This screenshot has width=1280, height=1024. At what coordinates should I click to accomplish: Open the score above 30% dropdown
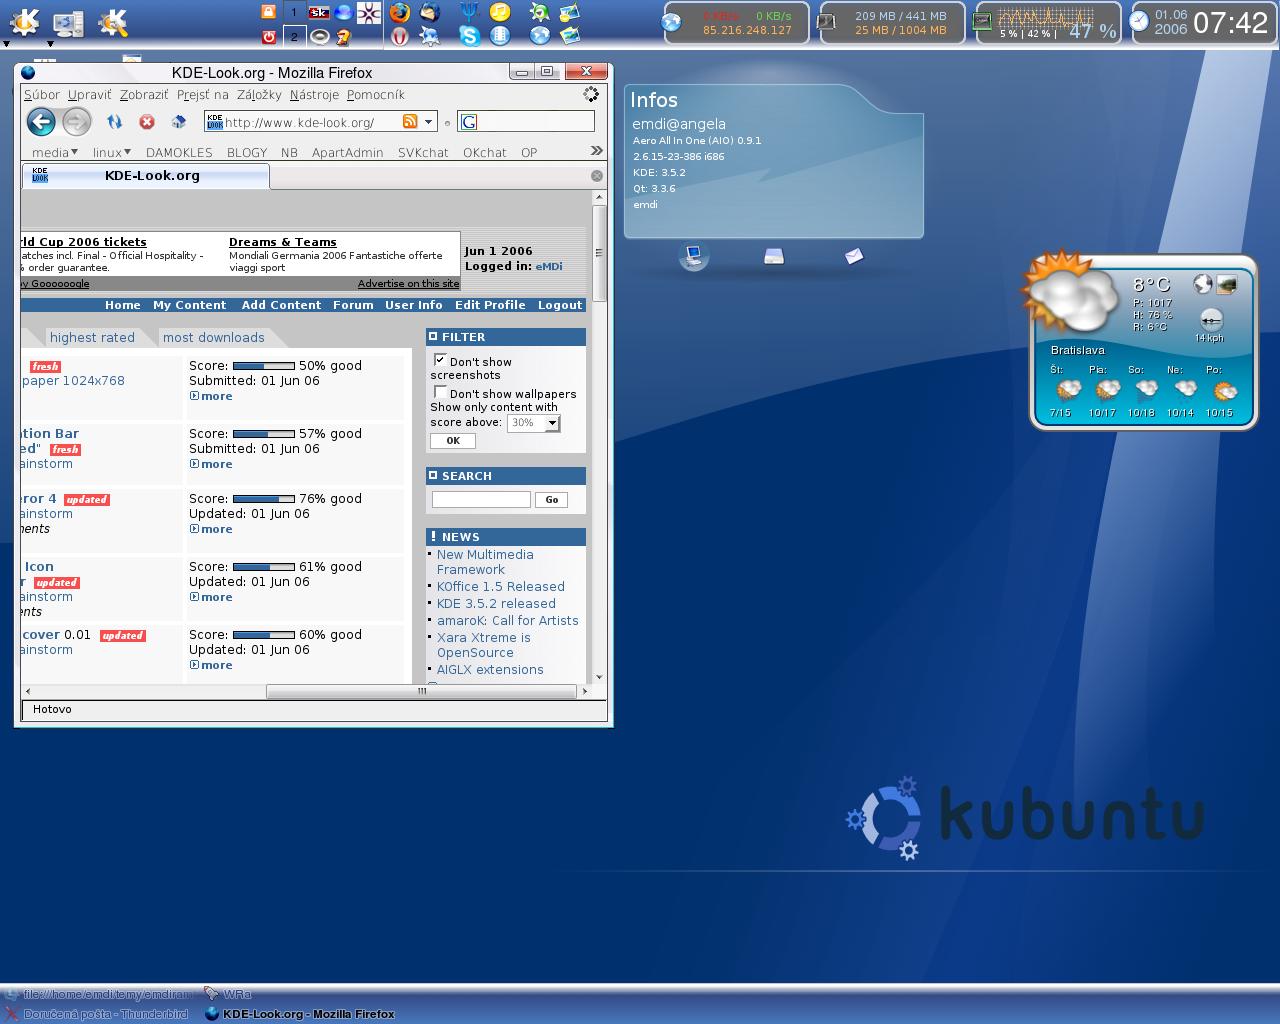coord(534,423)
